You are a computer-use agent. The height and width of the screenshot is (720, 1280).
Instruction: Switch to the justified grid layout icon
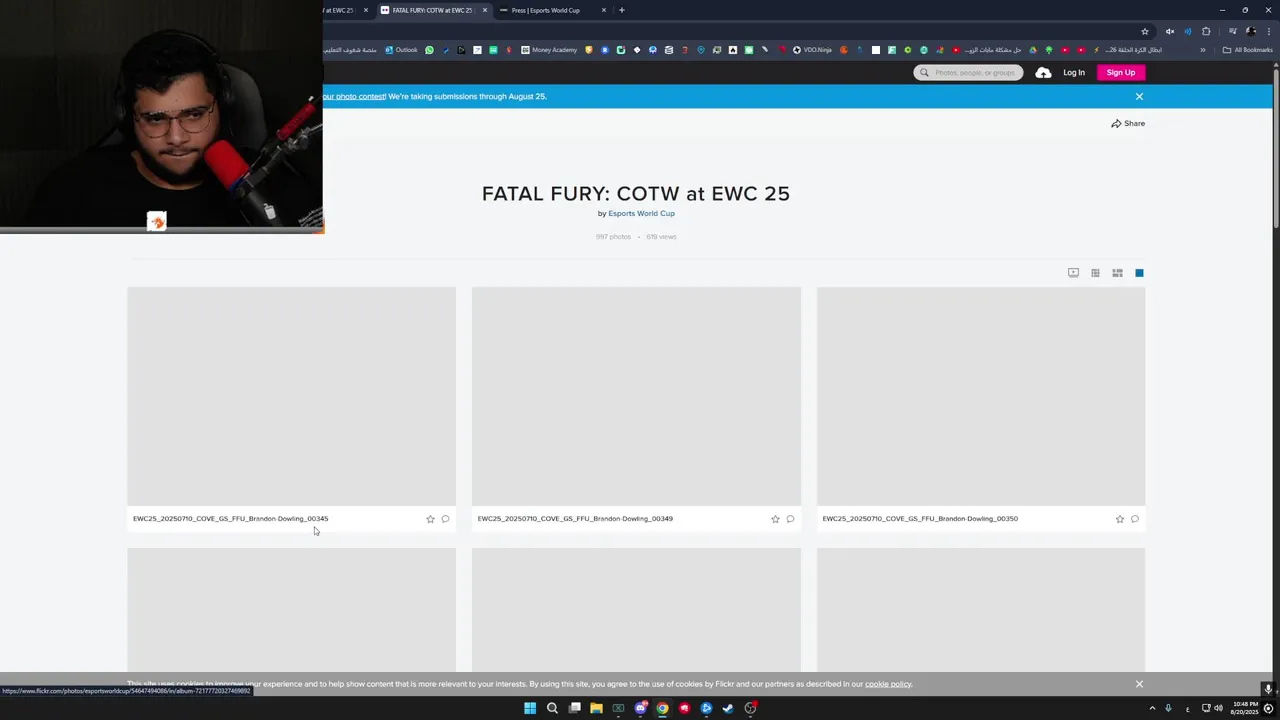[x=1095, y=273]
